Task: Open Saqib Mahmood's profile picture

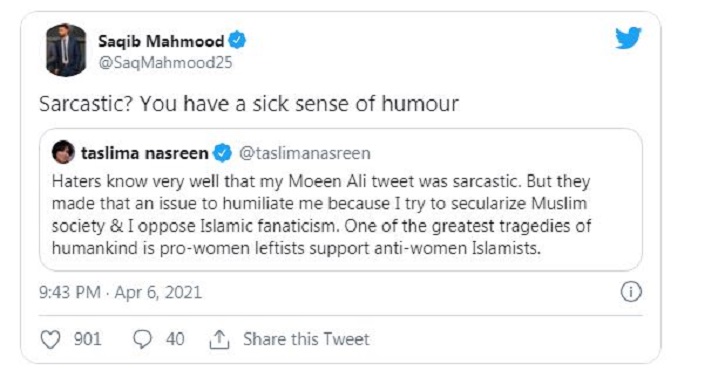Action: pos(66,50)
